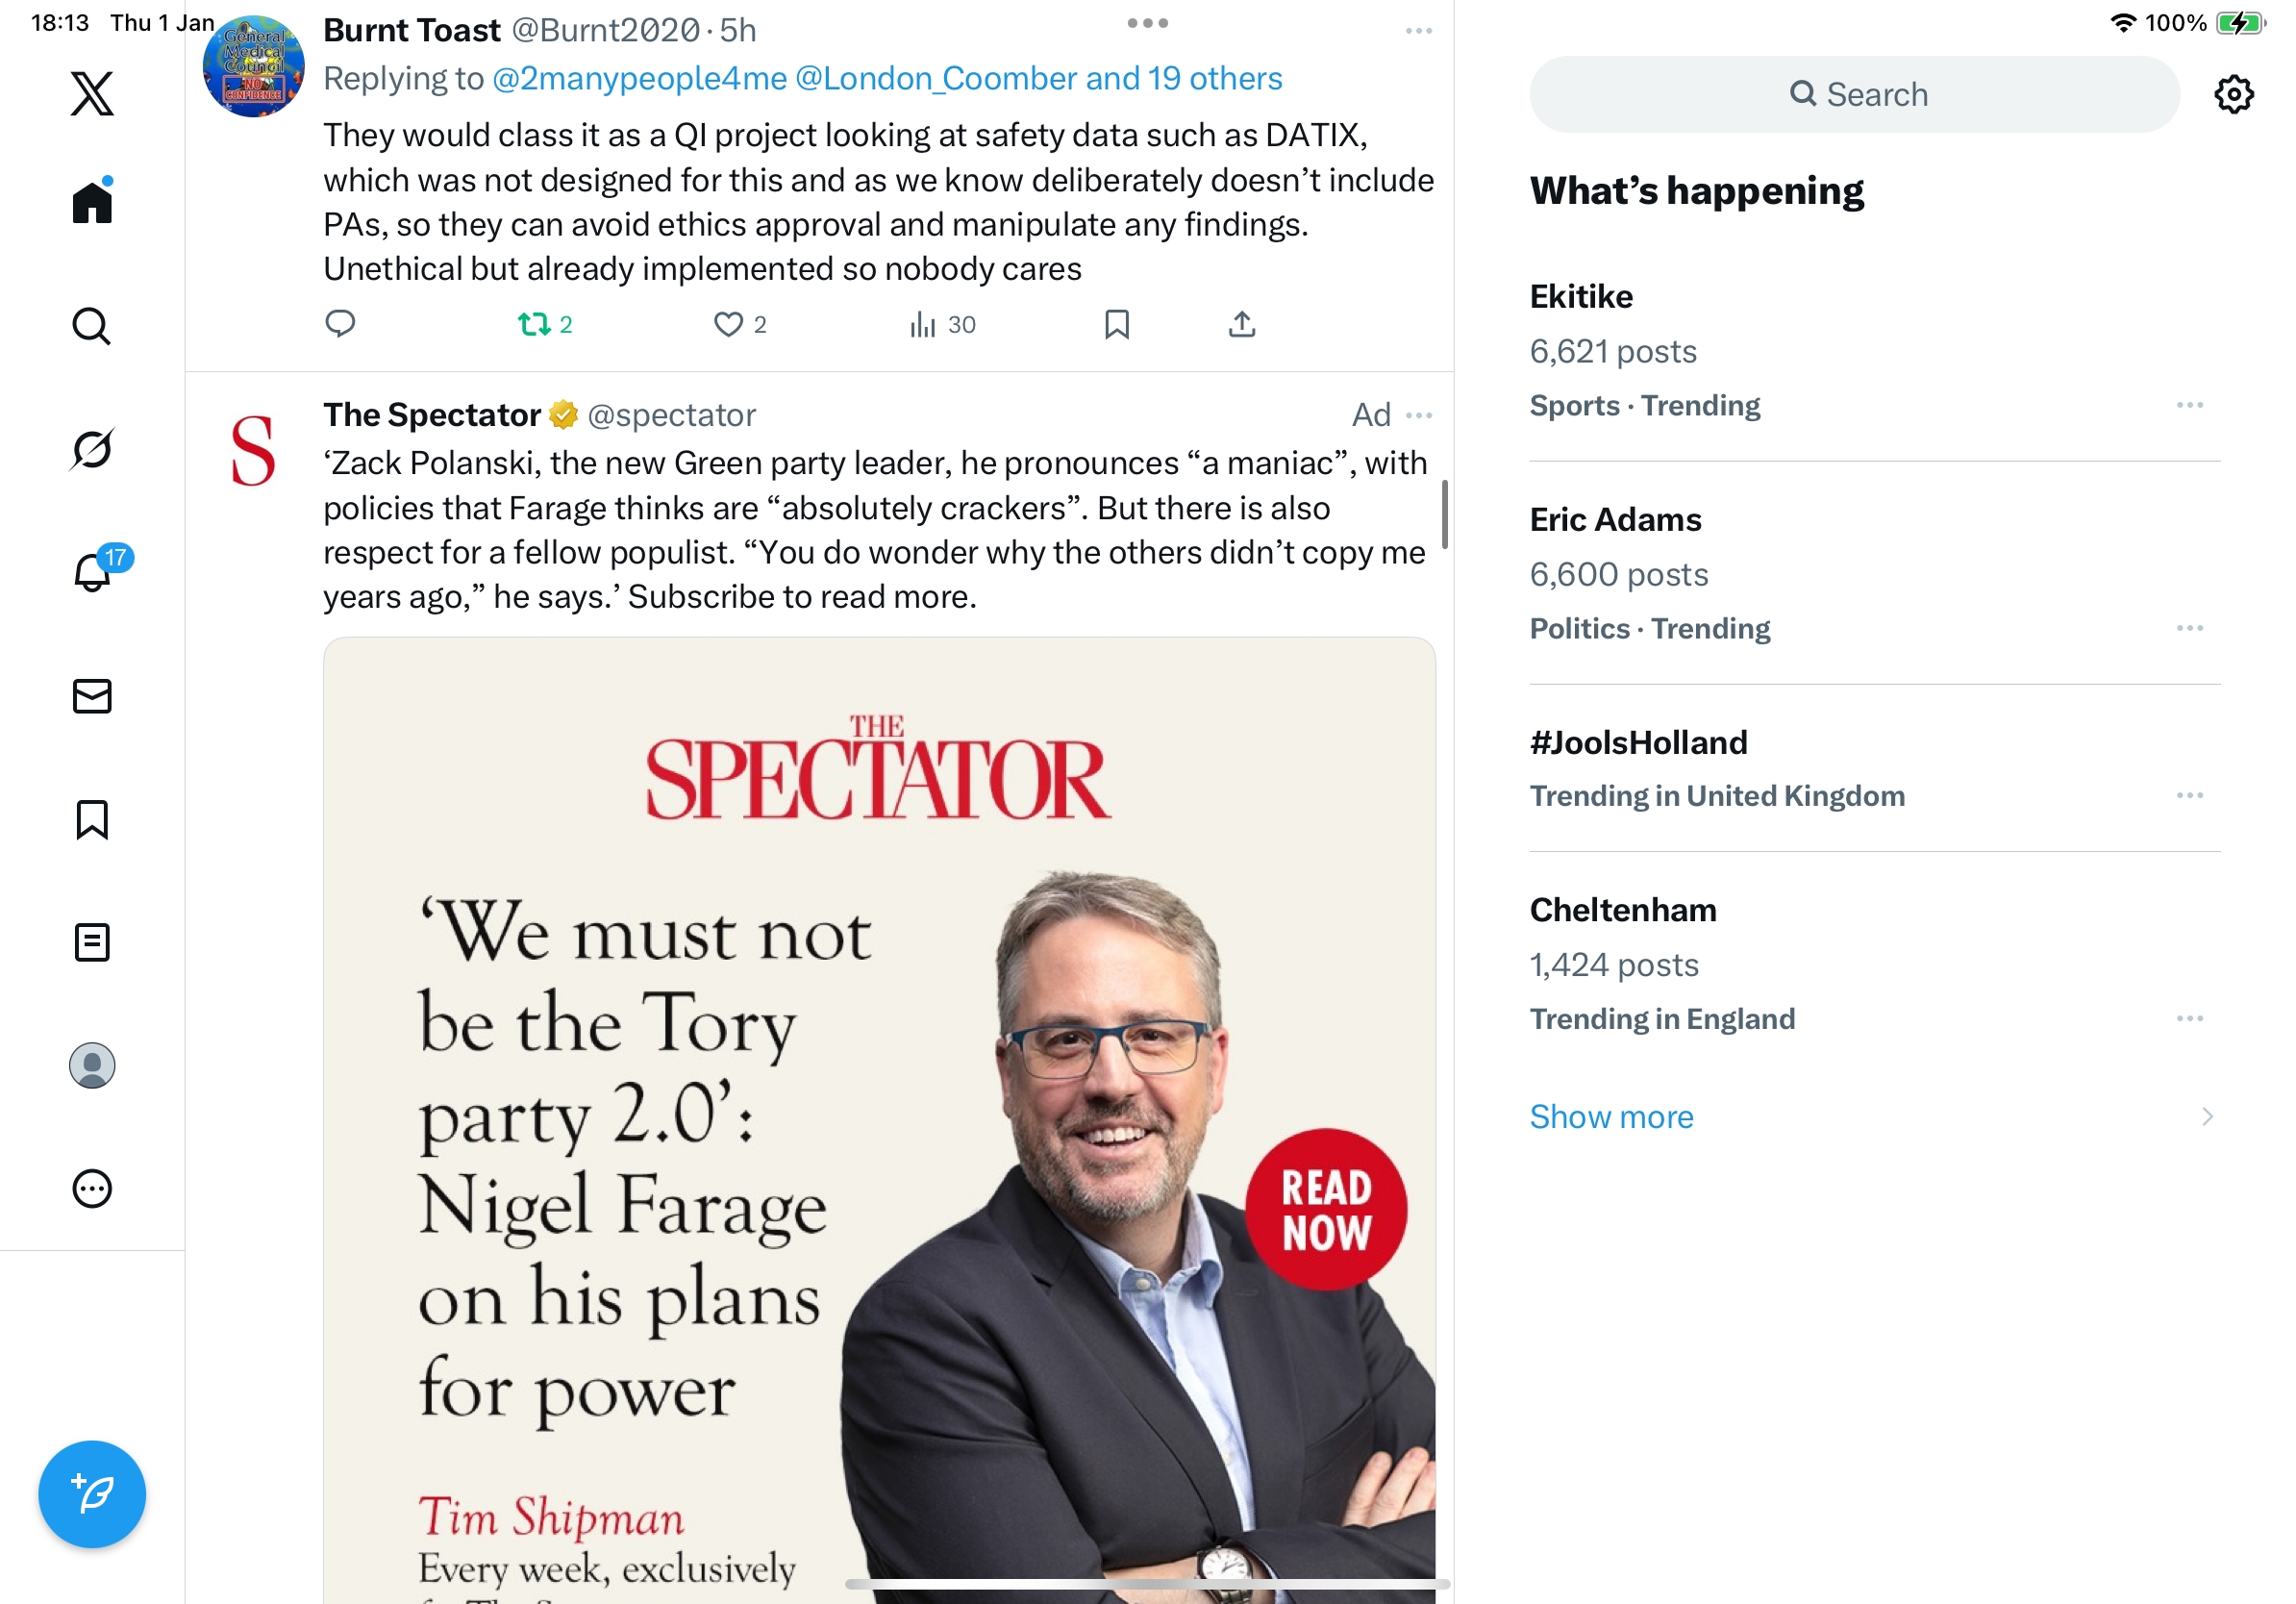This screenshot has height=1604, width=2296.
Task: Expand trends with Show more
Action: [1611, 1116]
